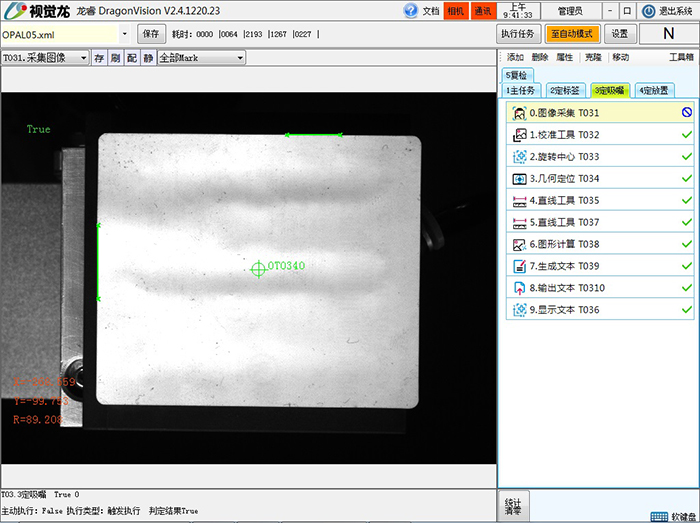The height and width of the screenshot is (523, 700).
Task: Click the image acquisition T031 tool icon
Action: [519, 113]
